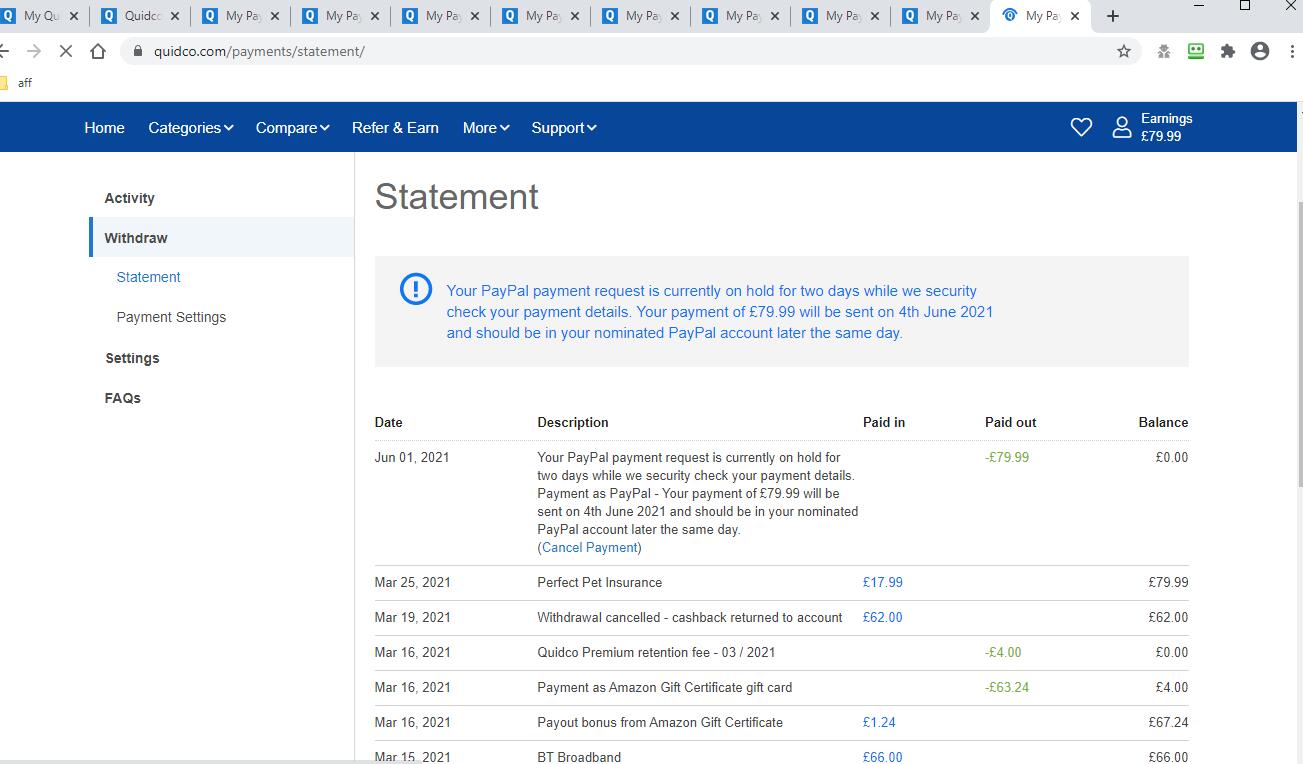Open the More dropdown menu

[x=486, y=128]
